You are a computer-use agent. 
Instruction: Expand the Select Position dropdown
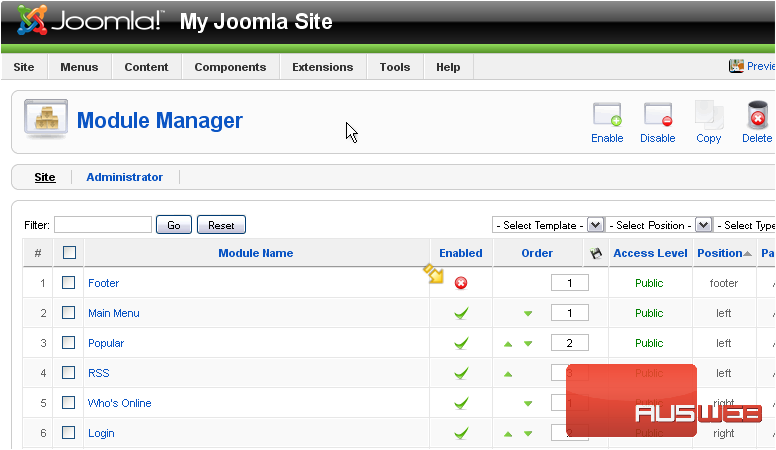click(704, 225)
